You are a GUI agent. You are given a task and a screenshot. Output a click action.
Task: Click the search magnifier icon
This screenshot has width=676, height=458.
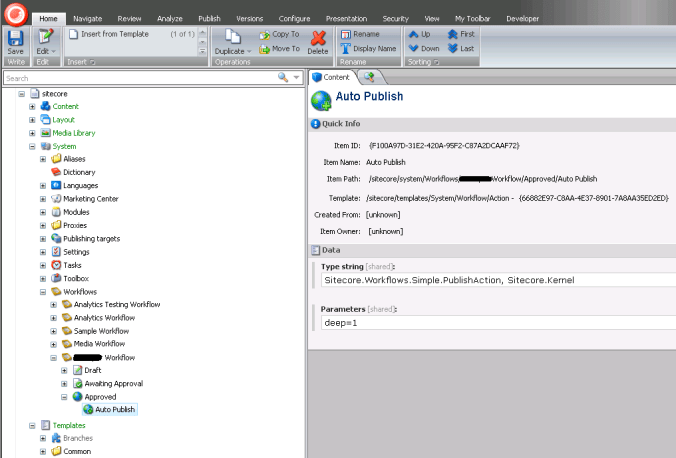pos(283,77)
